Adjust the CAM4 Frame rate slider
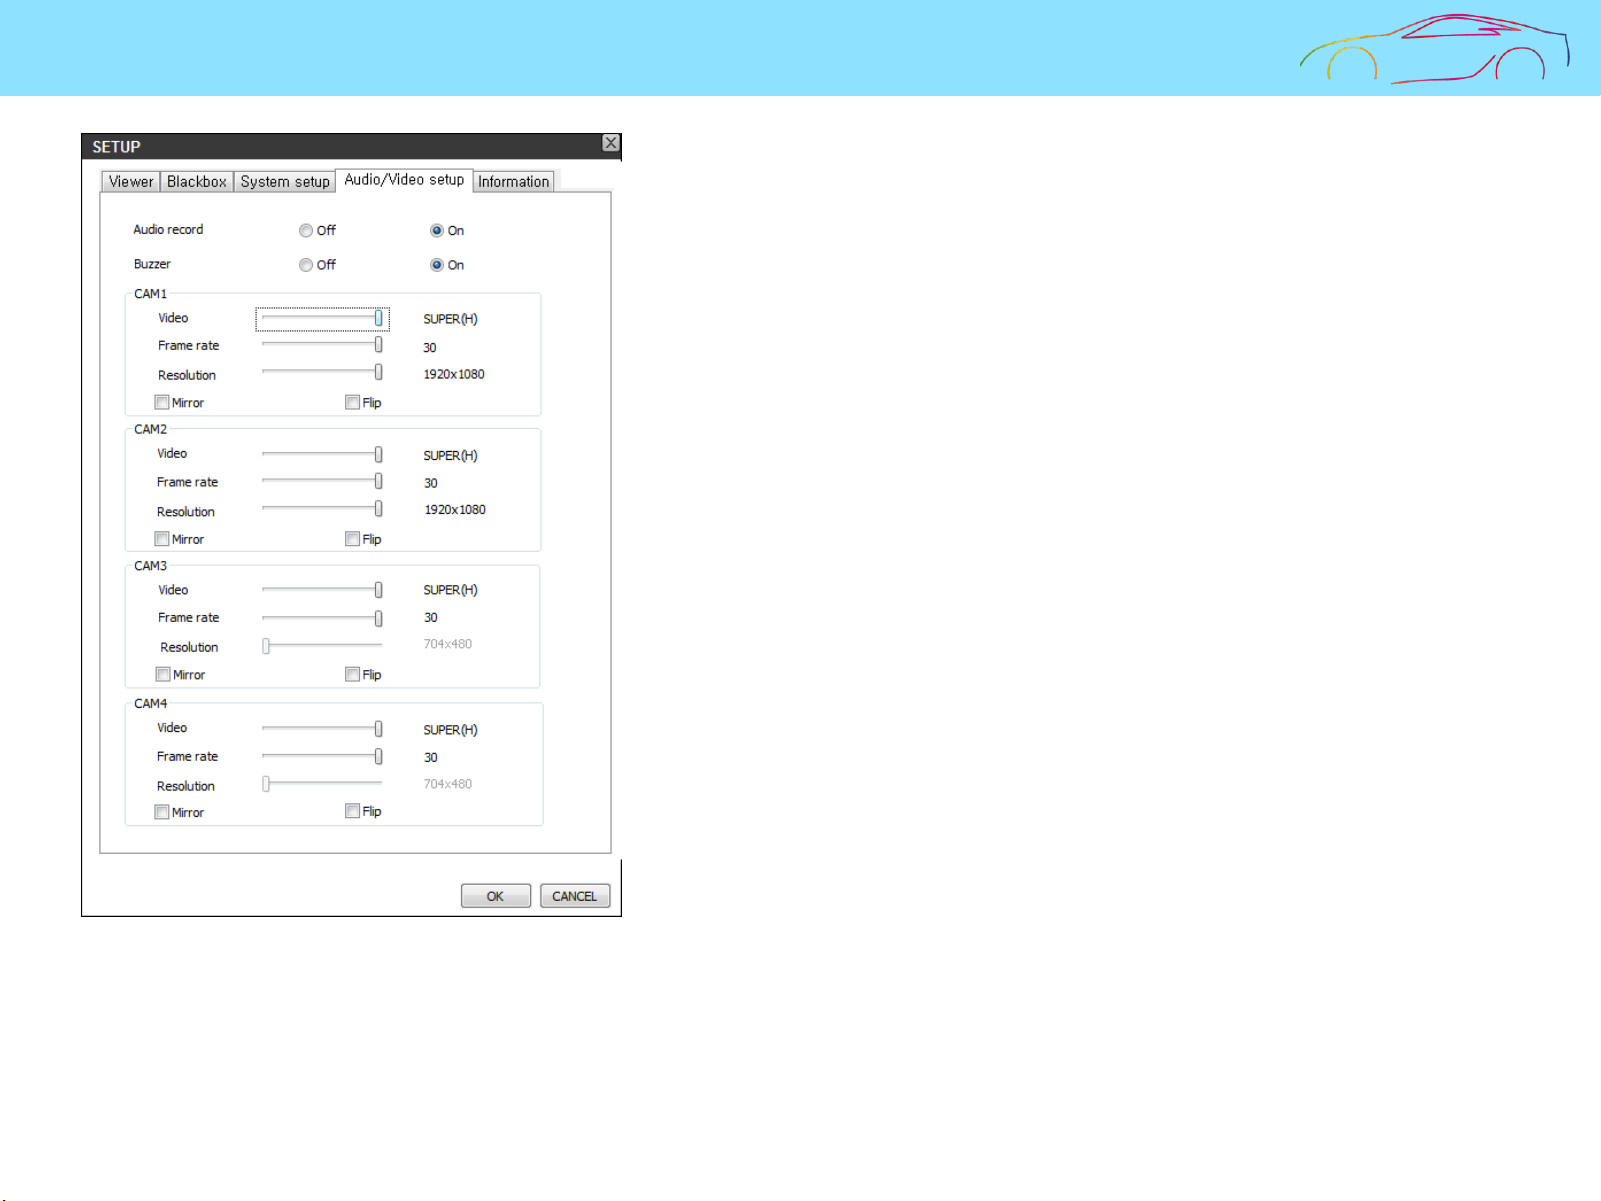 pyautogui.click(x=322, y=756)
